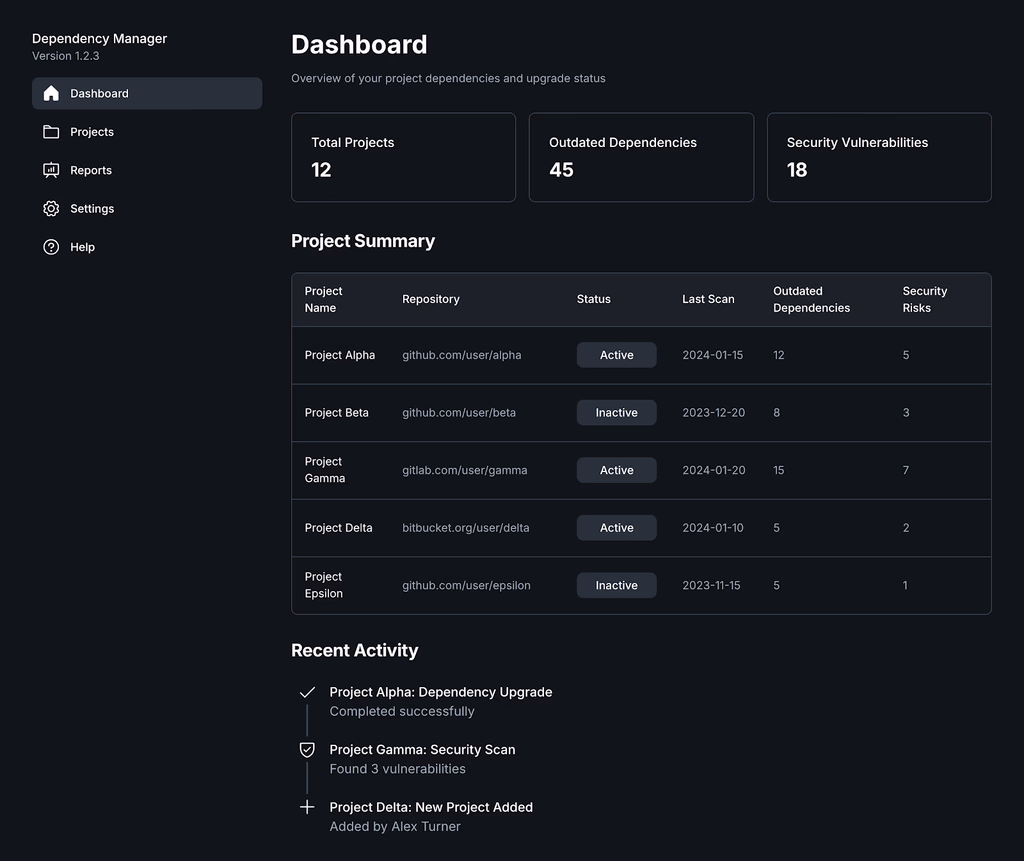Viewport: 1024px width, 861px height.
Task: Click the 'Project Alpha: Dependency Upgrade' activity title
Action: tap(441, 692)
